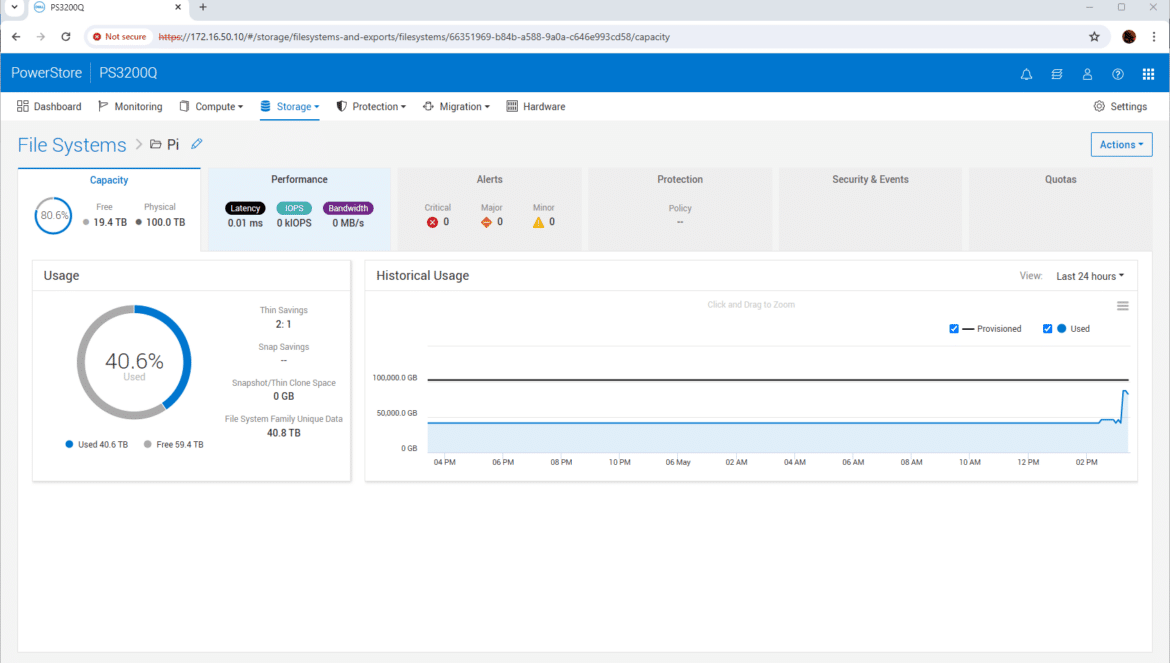Click the Free 19.4 TB value

coord(110,222)
